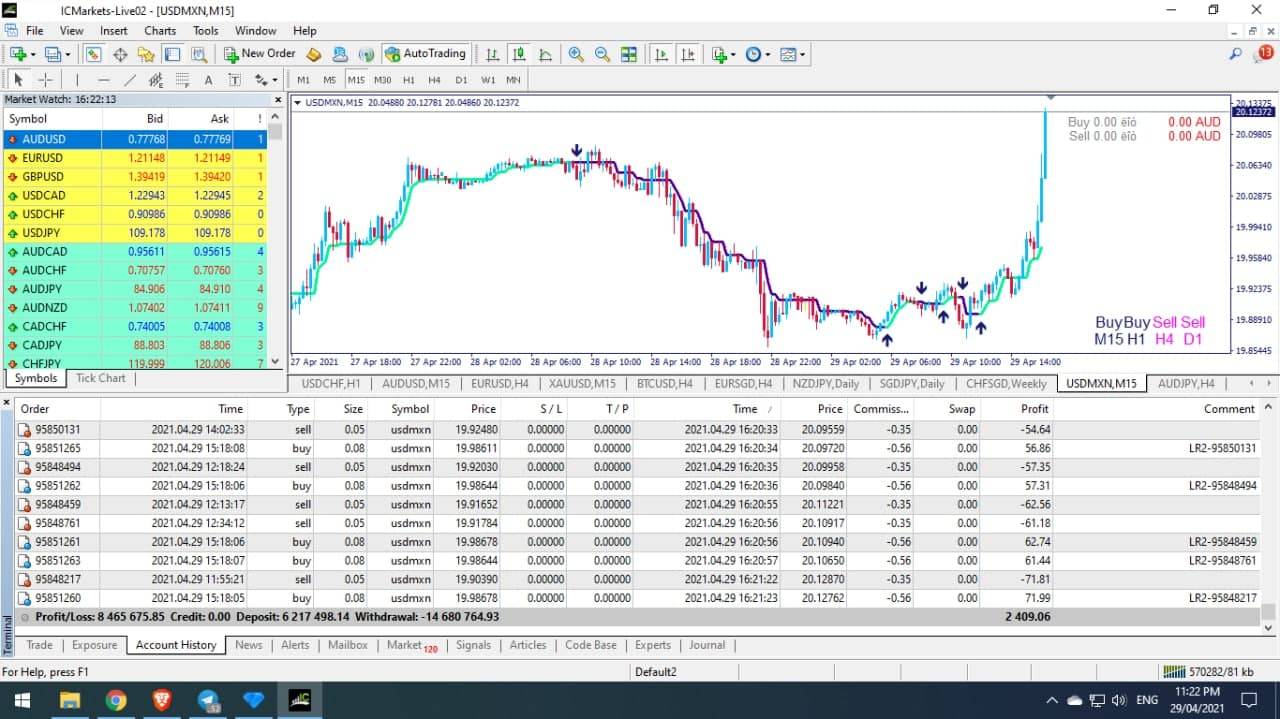Switch to the BTCUSD,H4 chart tab
Image resolution: width=1280 pixels, height=719 pixels.
click(x=664, y=384)
